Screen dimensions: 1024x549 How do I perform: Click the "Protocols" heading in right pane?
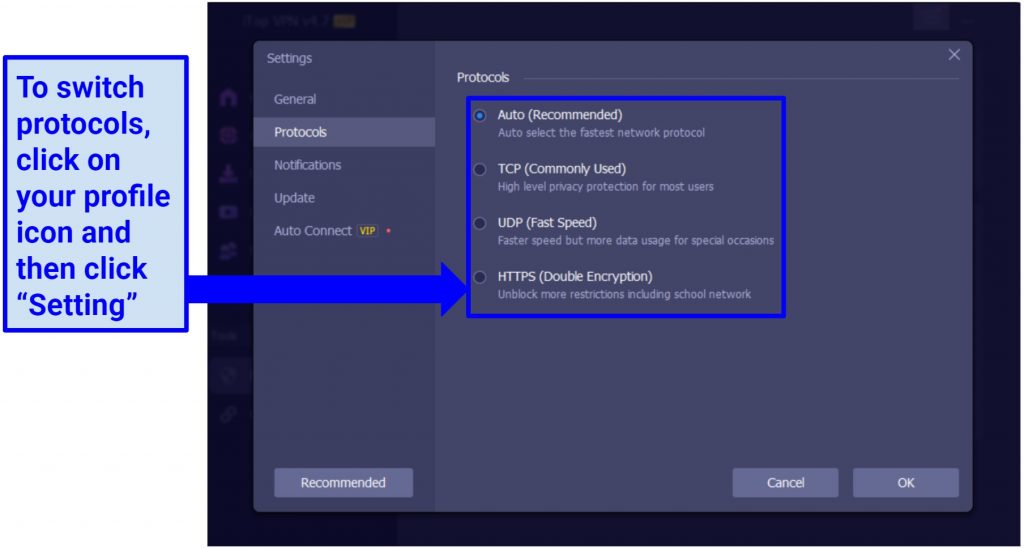[x=483, y=78]
